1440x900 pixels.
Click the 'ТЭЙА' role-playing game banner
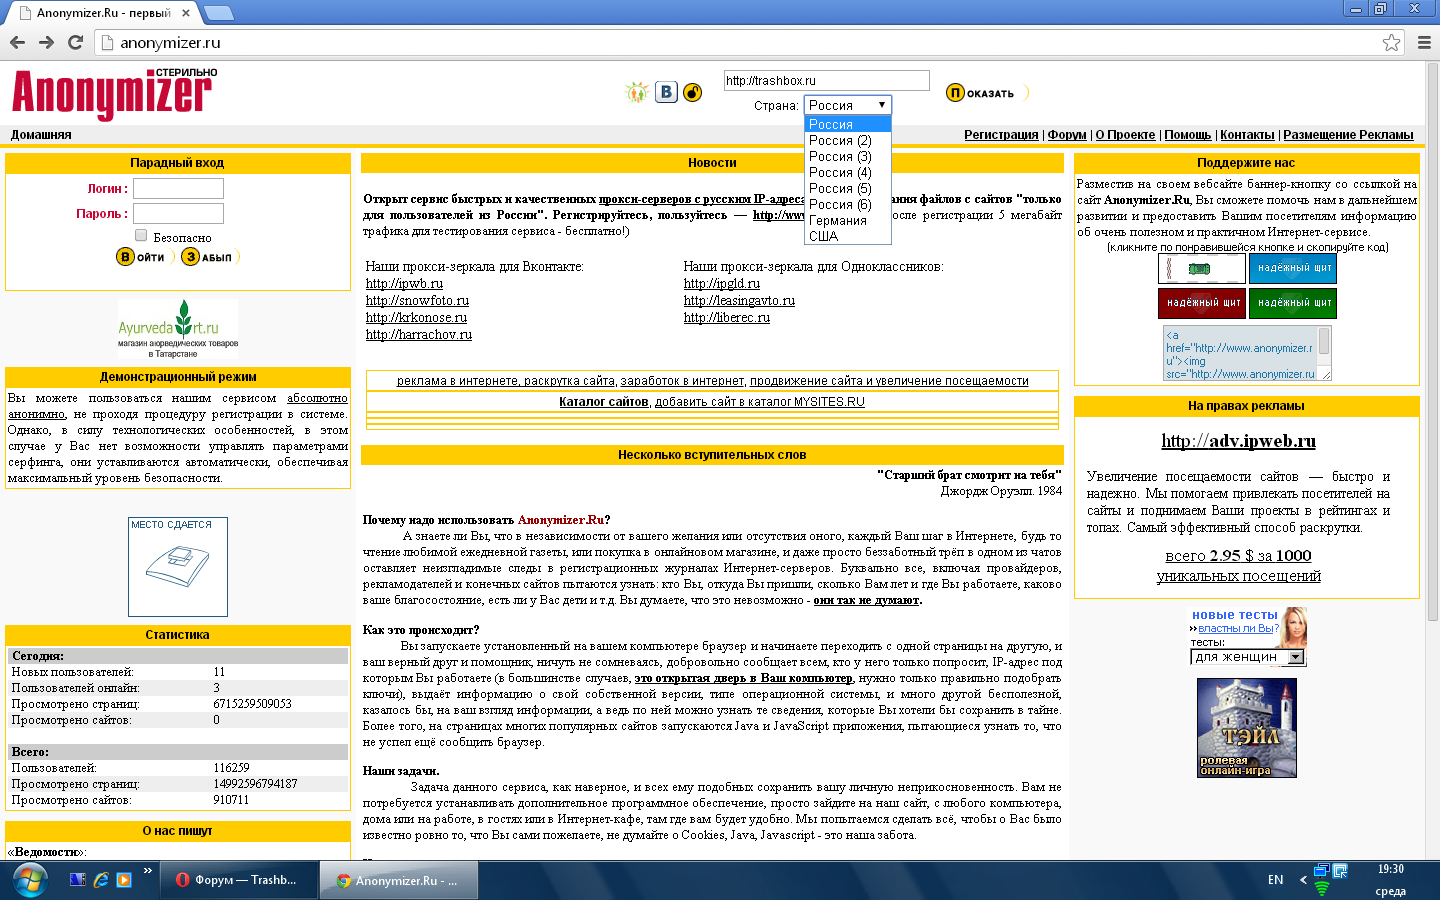pyautogui.click(x=1247, y=728)
